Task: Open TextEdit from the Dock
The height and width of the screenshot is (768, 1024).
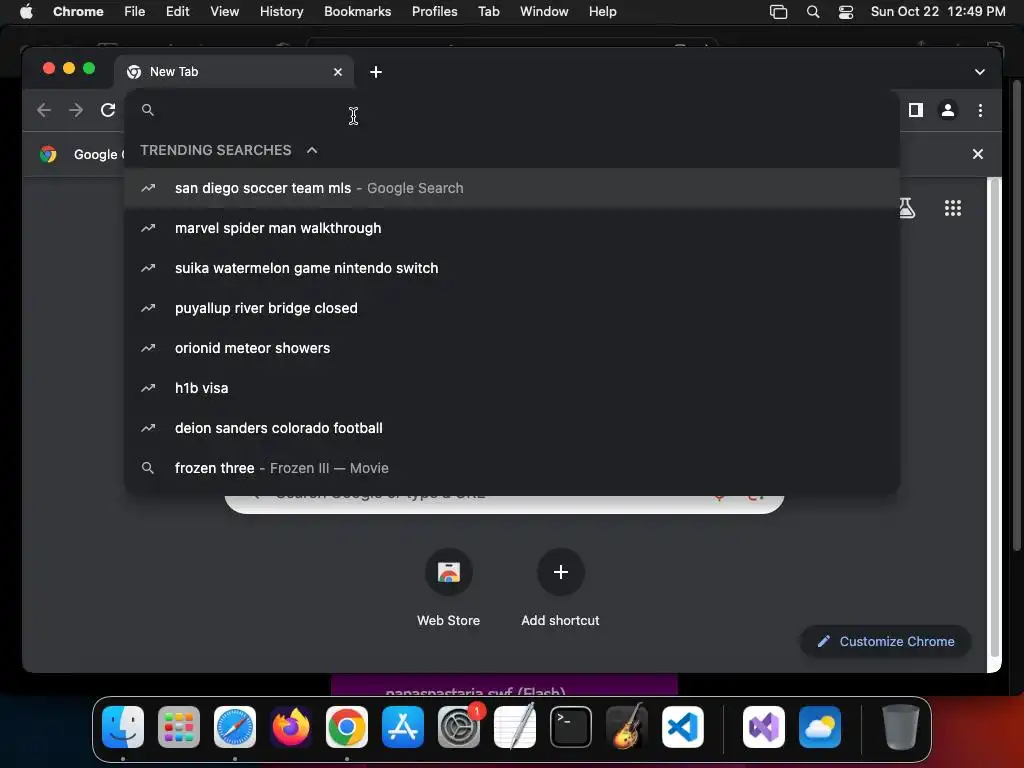Action: click(515, 726)
